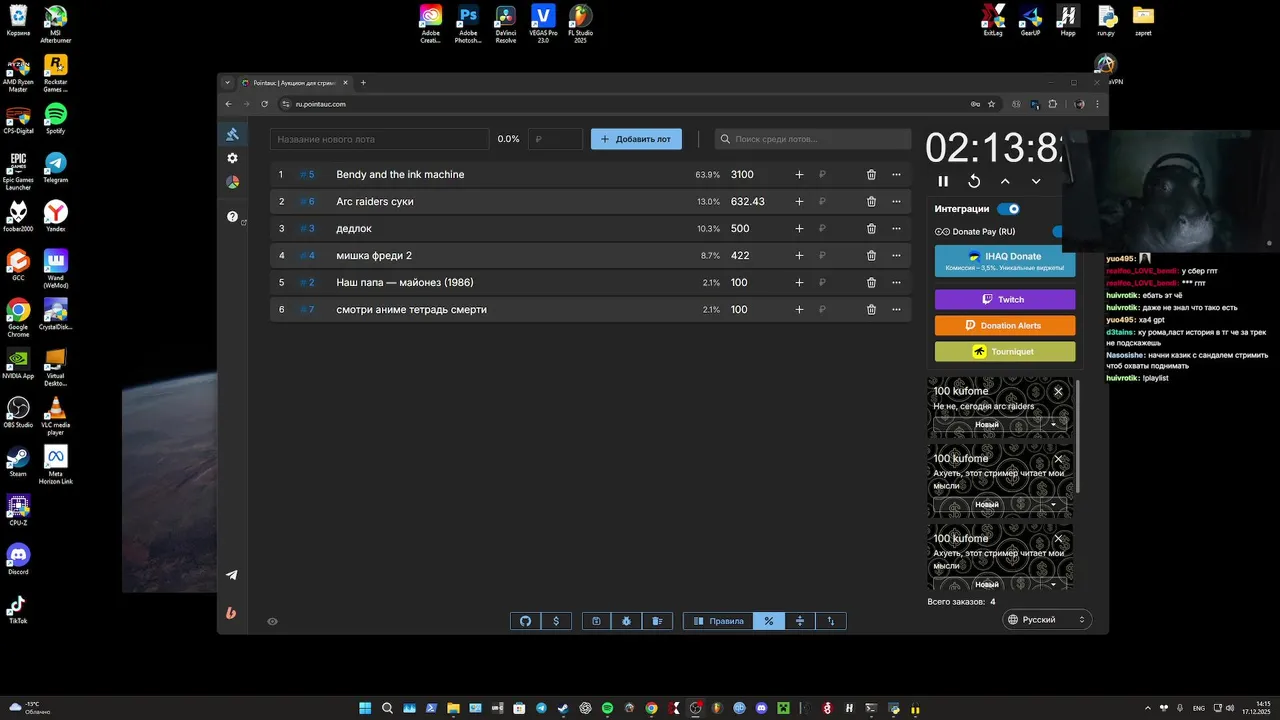Pause the auction timer
This screenshot has width=1280, height=720.
coord(943,181)
